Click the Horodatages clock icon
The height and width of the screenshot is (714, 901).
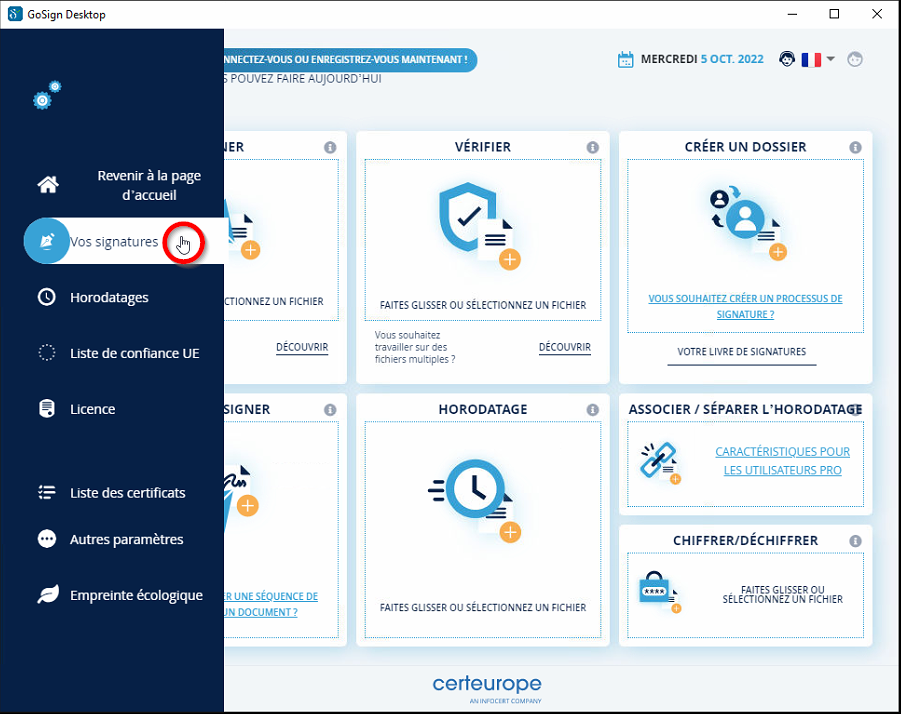tap(47, 297)
